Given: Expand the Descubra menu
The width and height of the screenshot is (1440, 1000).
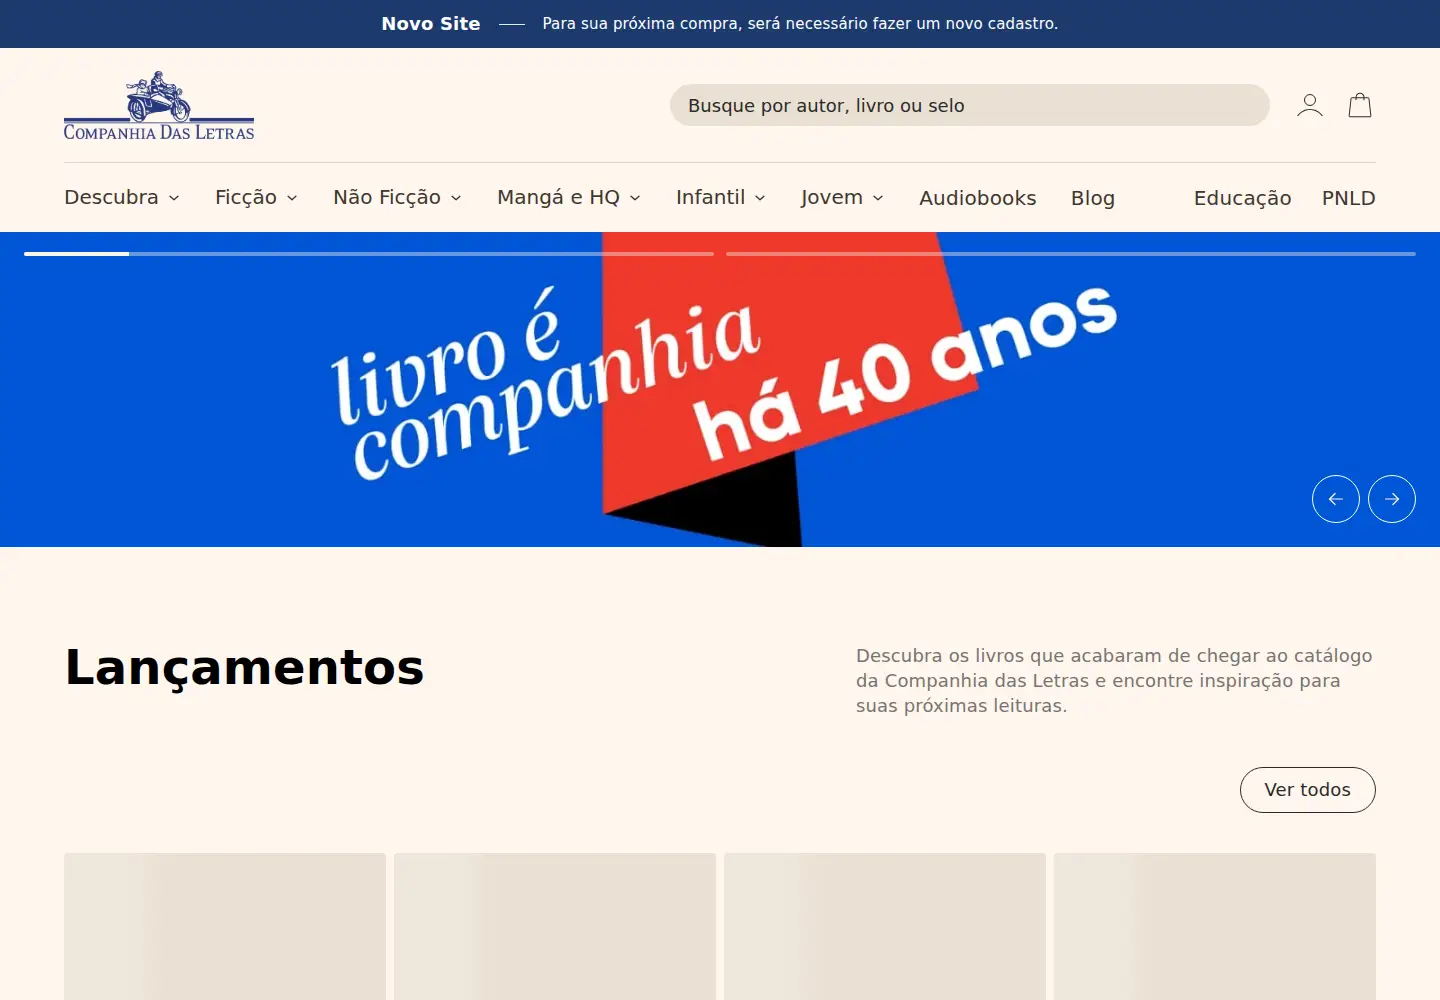Looking at the screenshot, I should [122, 197].
